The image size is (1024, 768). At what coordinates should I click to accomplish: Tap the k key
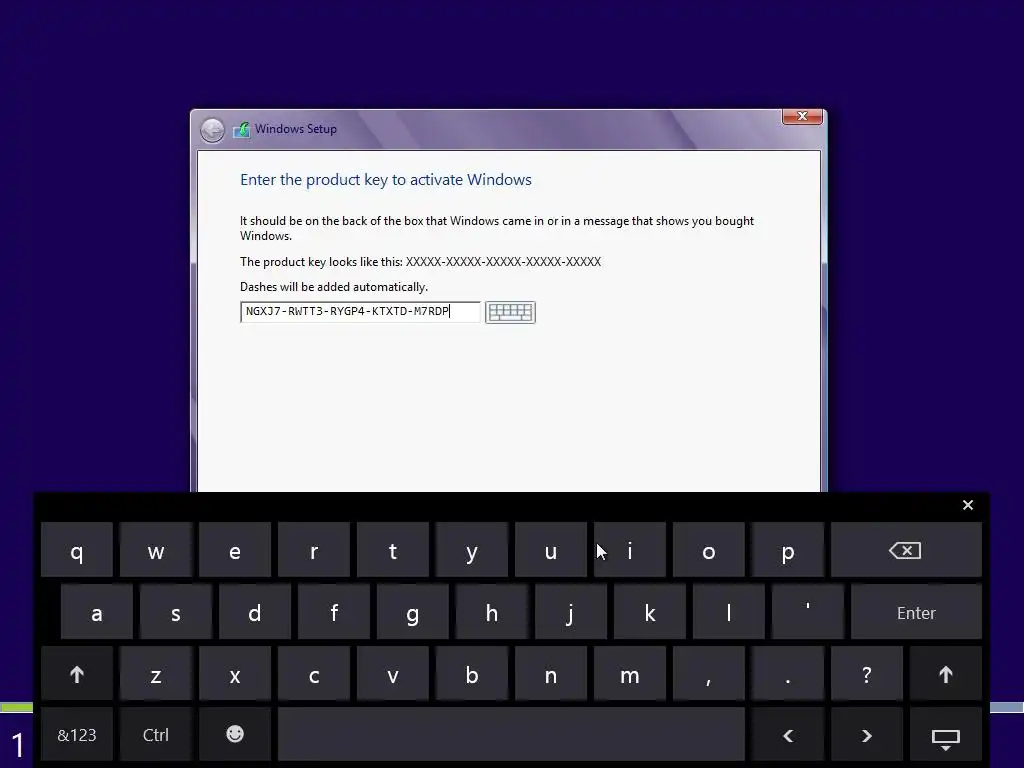click(x=650, y=612)
